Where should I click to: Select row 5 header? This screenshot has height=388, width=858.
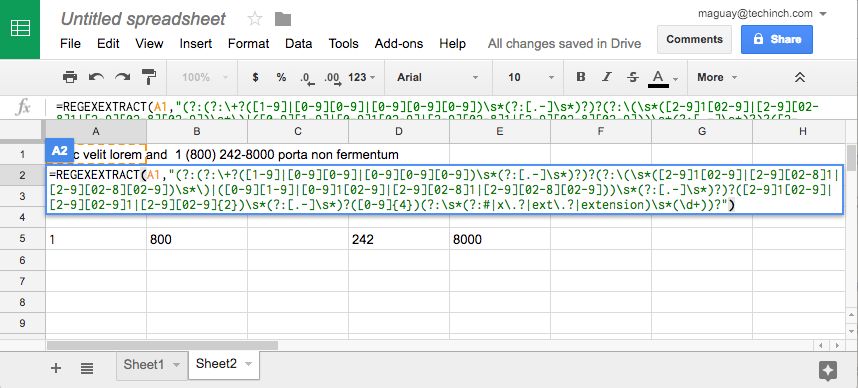pyautogui.click(x=22, y=239)
